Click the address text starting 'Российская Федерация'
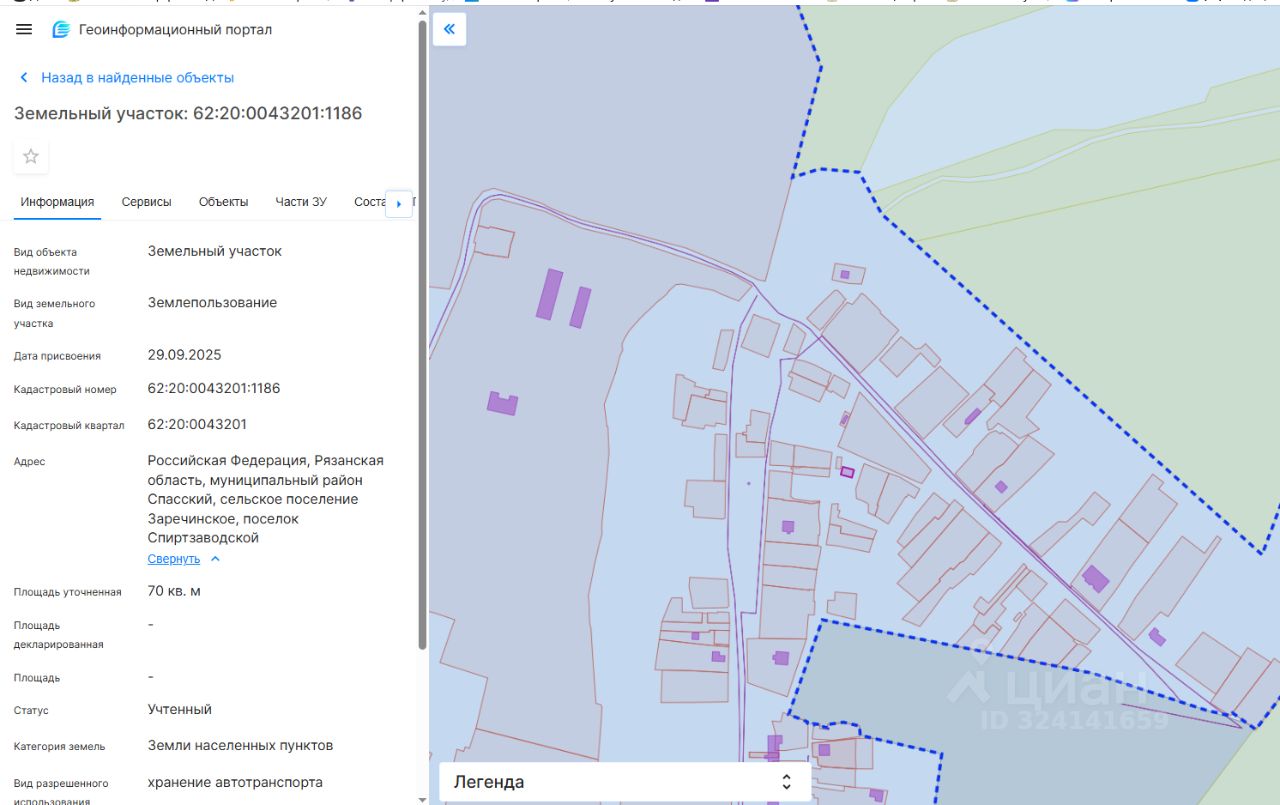1280x805 pixels. click(266, 499)
